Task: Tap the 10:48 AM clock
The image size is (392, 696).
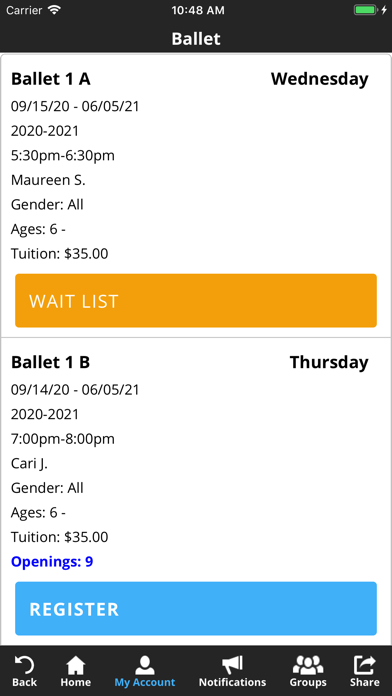Action: point(198,10)
